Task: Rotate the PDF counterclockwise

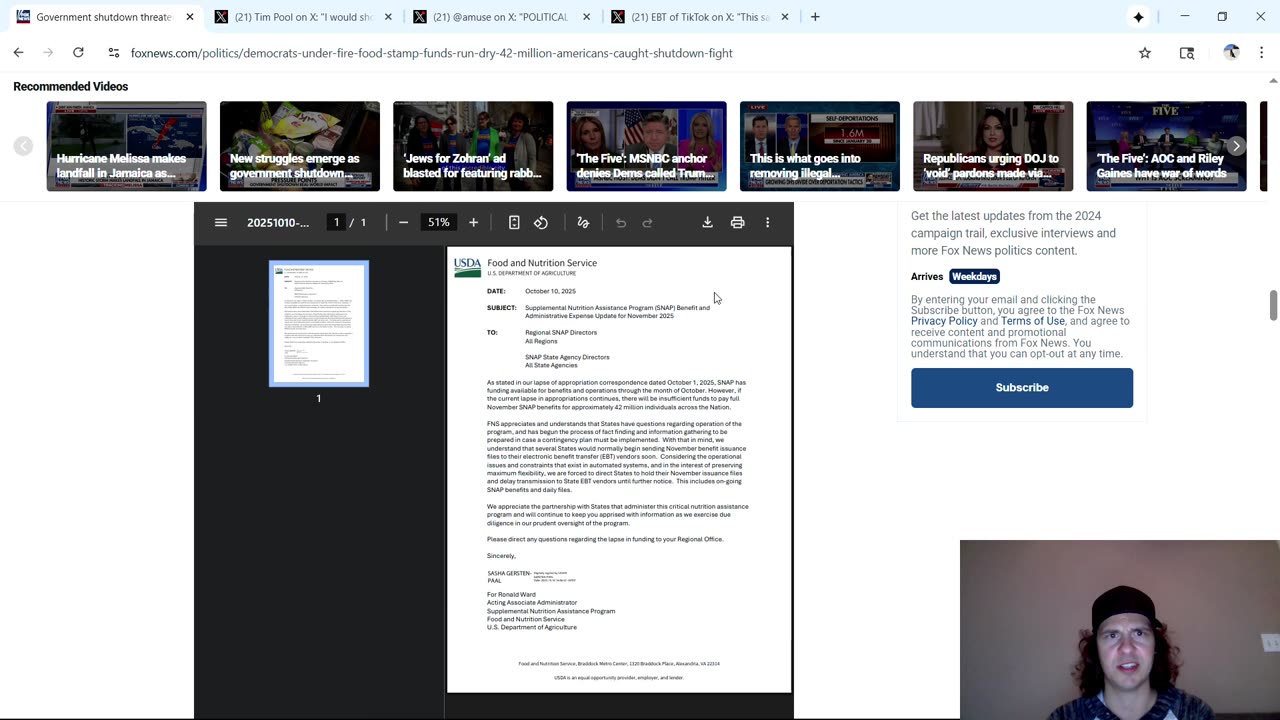Action: [x=541, y=222]
